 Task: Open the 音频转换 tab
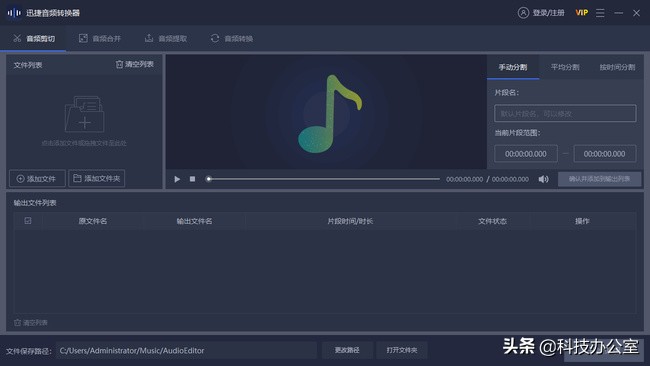(x=232, y=39)
